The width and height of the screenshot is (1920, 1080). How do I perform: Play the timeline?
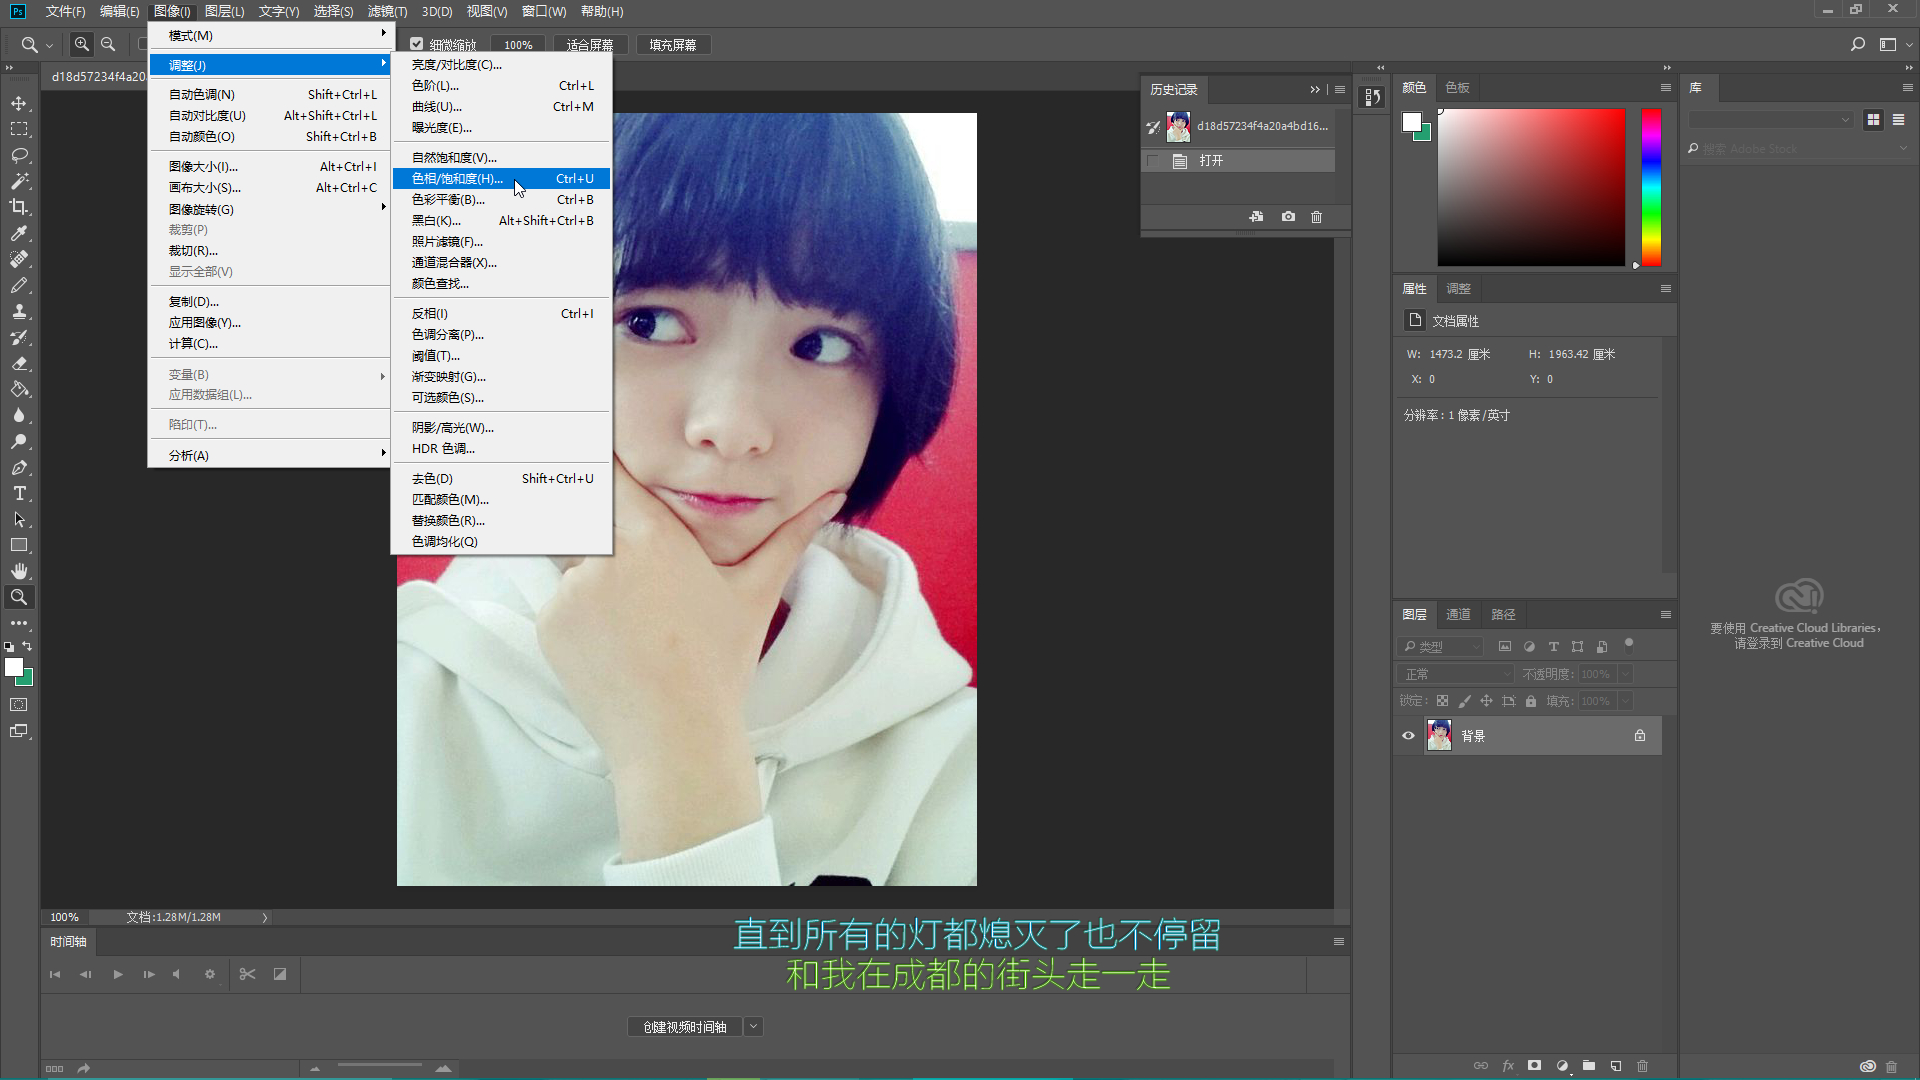click(x=118, y=974)
